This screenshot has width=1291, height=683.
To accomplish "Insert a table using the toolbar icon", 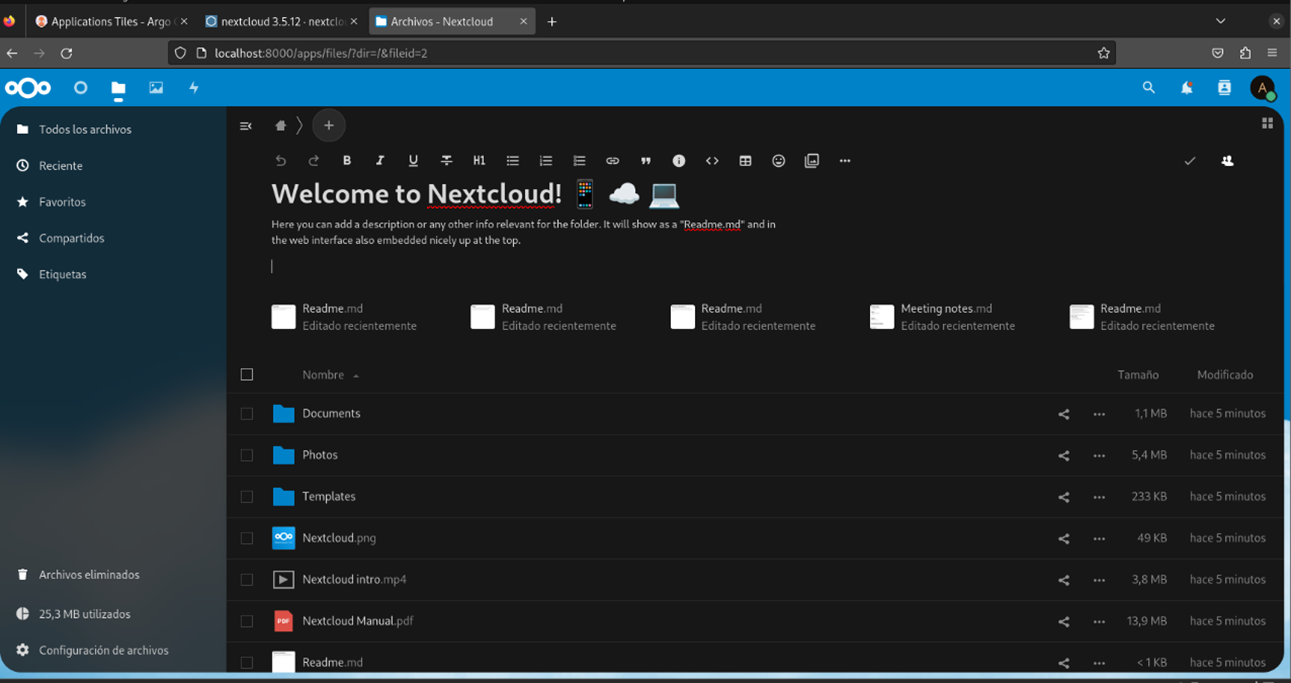I will point(745,161).
